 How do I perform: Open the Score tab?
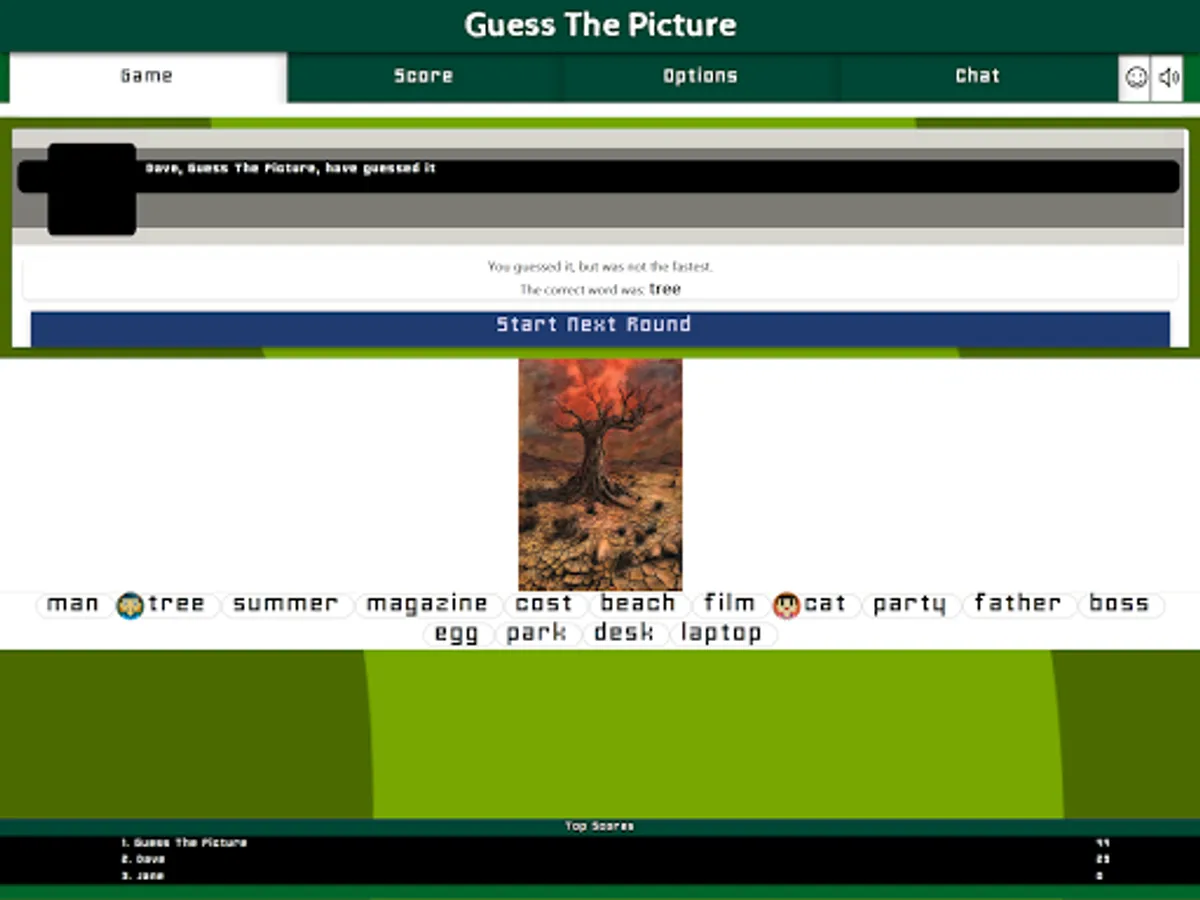click(x=424, y=77)
